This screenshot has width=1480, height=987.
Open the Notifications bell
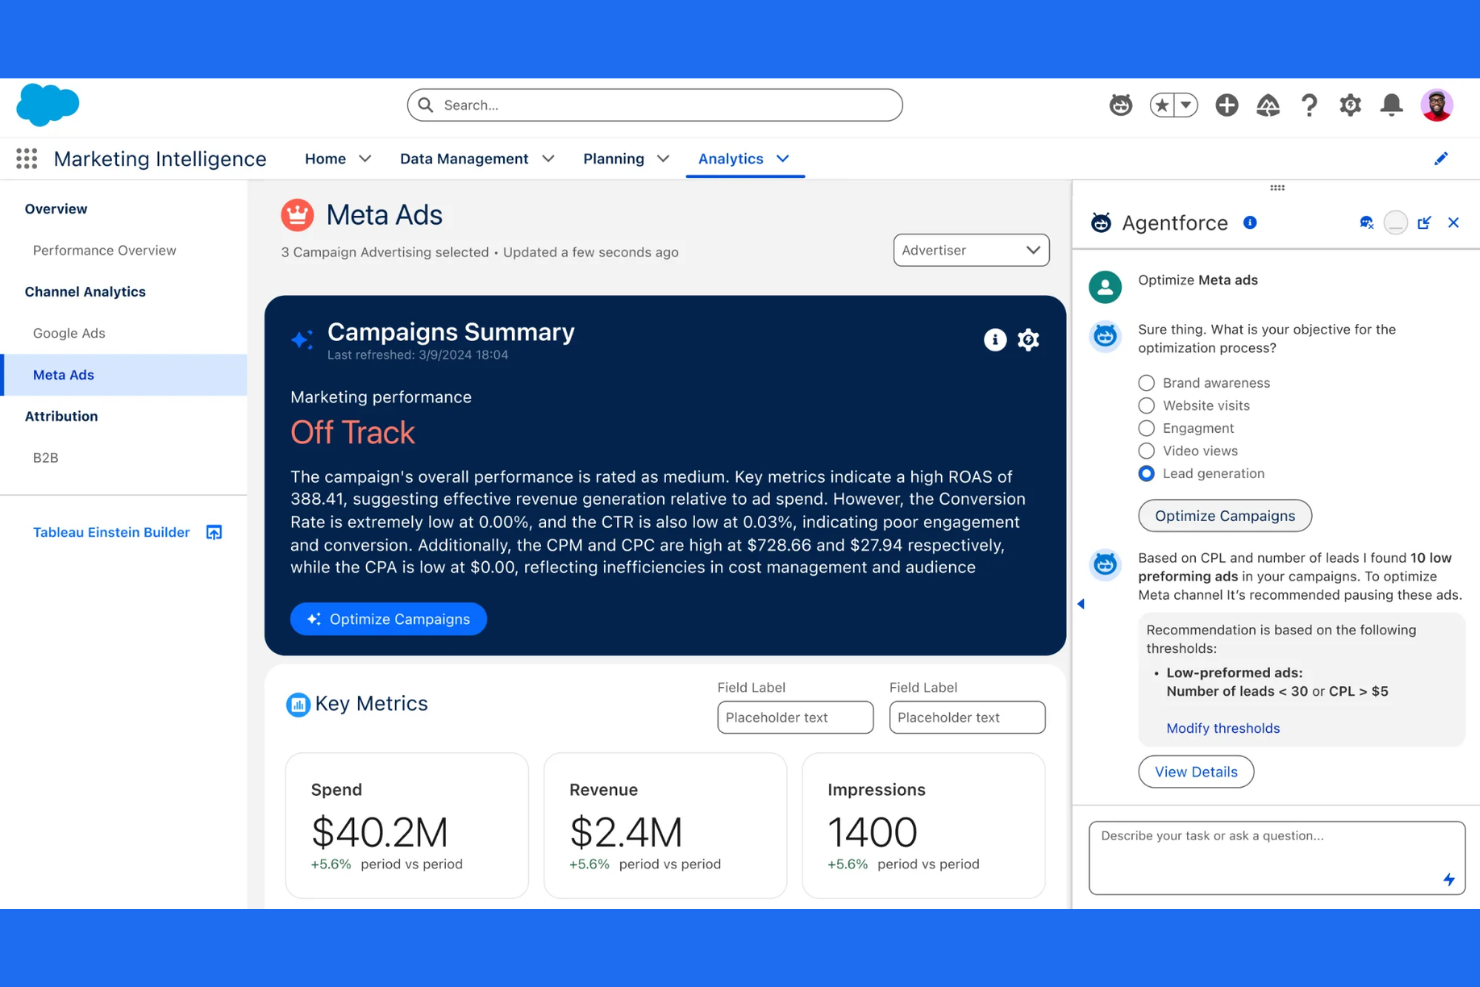point(1391,105)
